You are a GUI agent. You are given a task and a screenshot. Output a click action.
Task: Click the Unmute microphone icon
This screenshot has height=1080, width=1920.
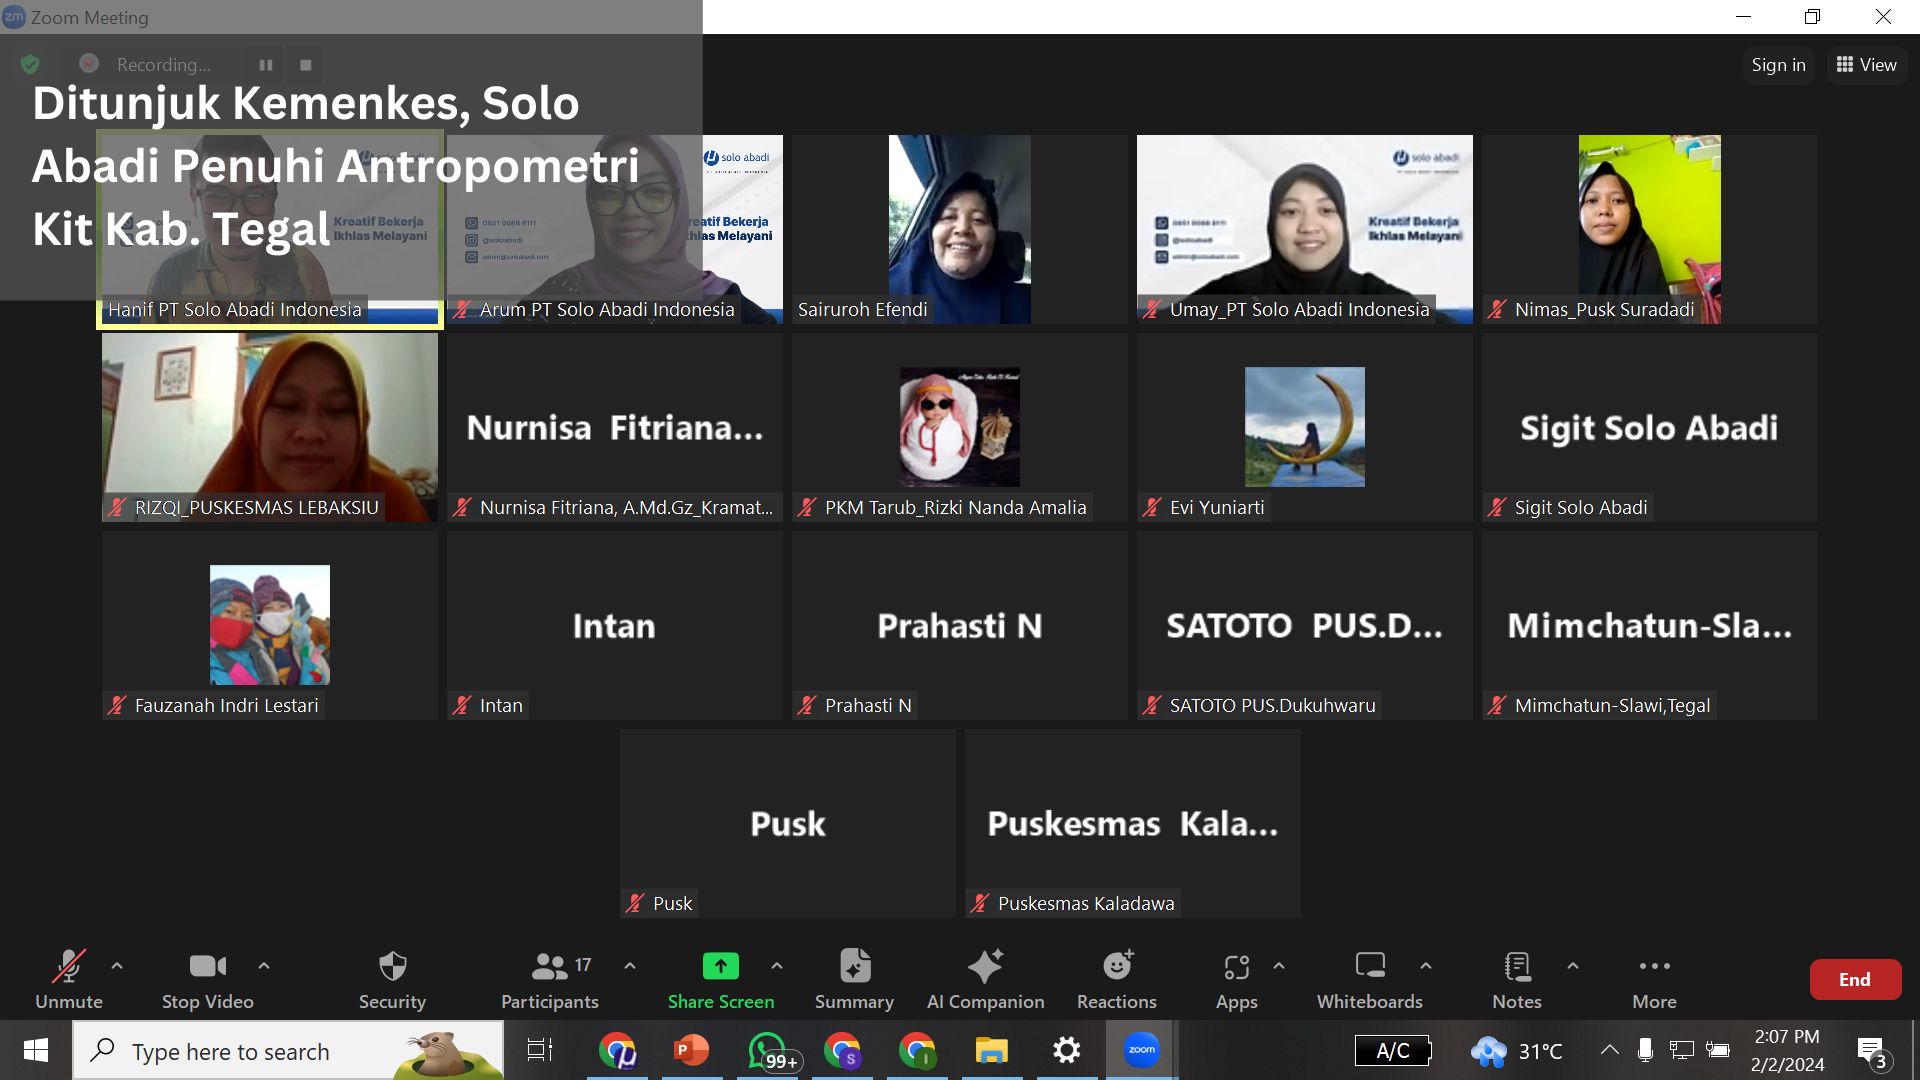pos(69,966)
